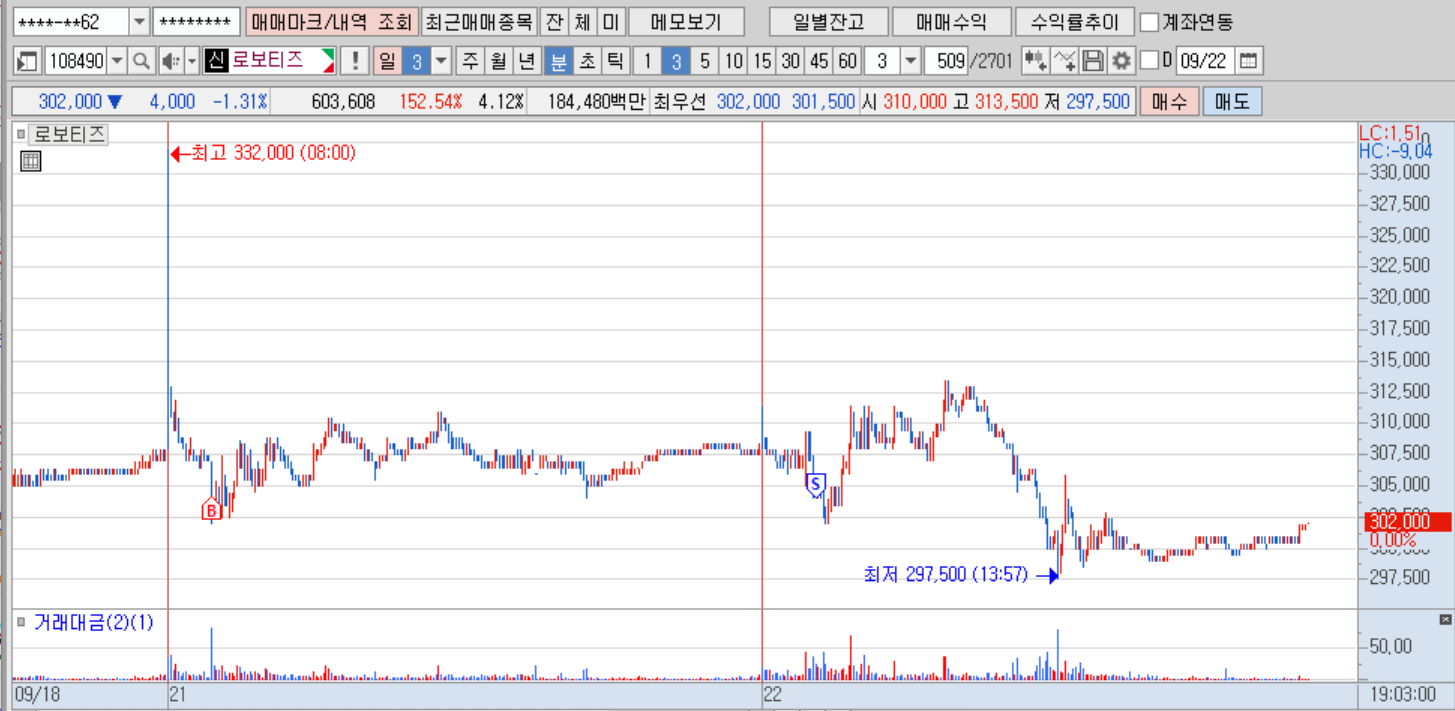Click the date field showing 09/22
Viewport: 1455px width, 711px height.
pyautogui.click(x=1205, y=61)
